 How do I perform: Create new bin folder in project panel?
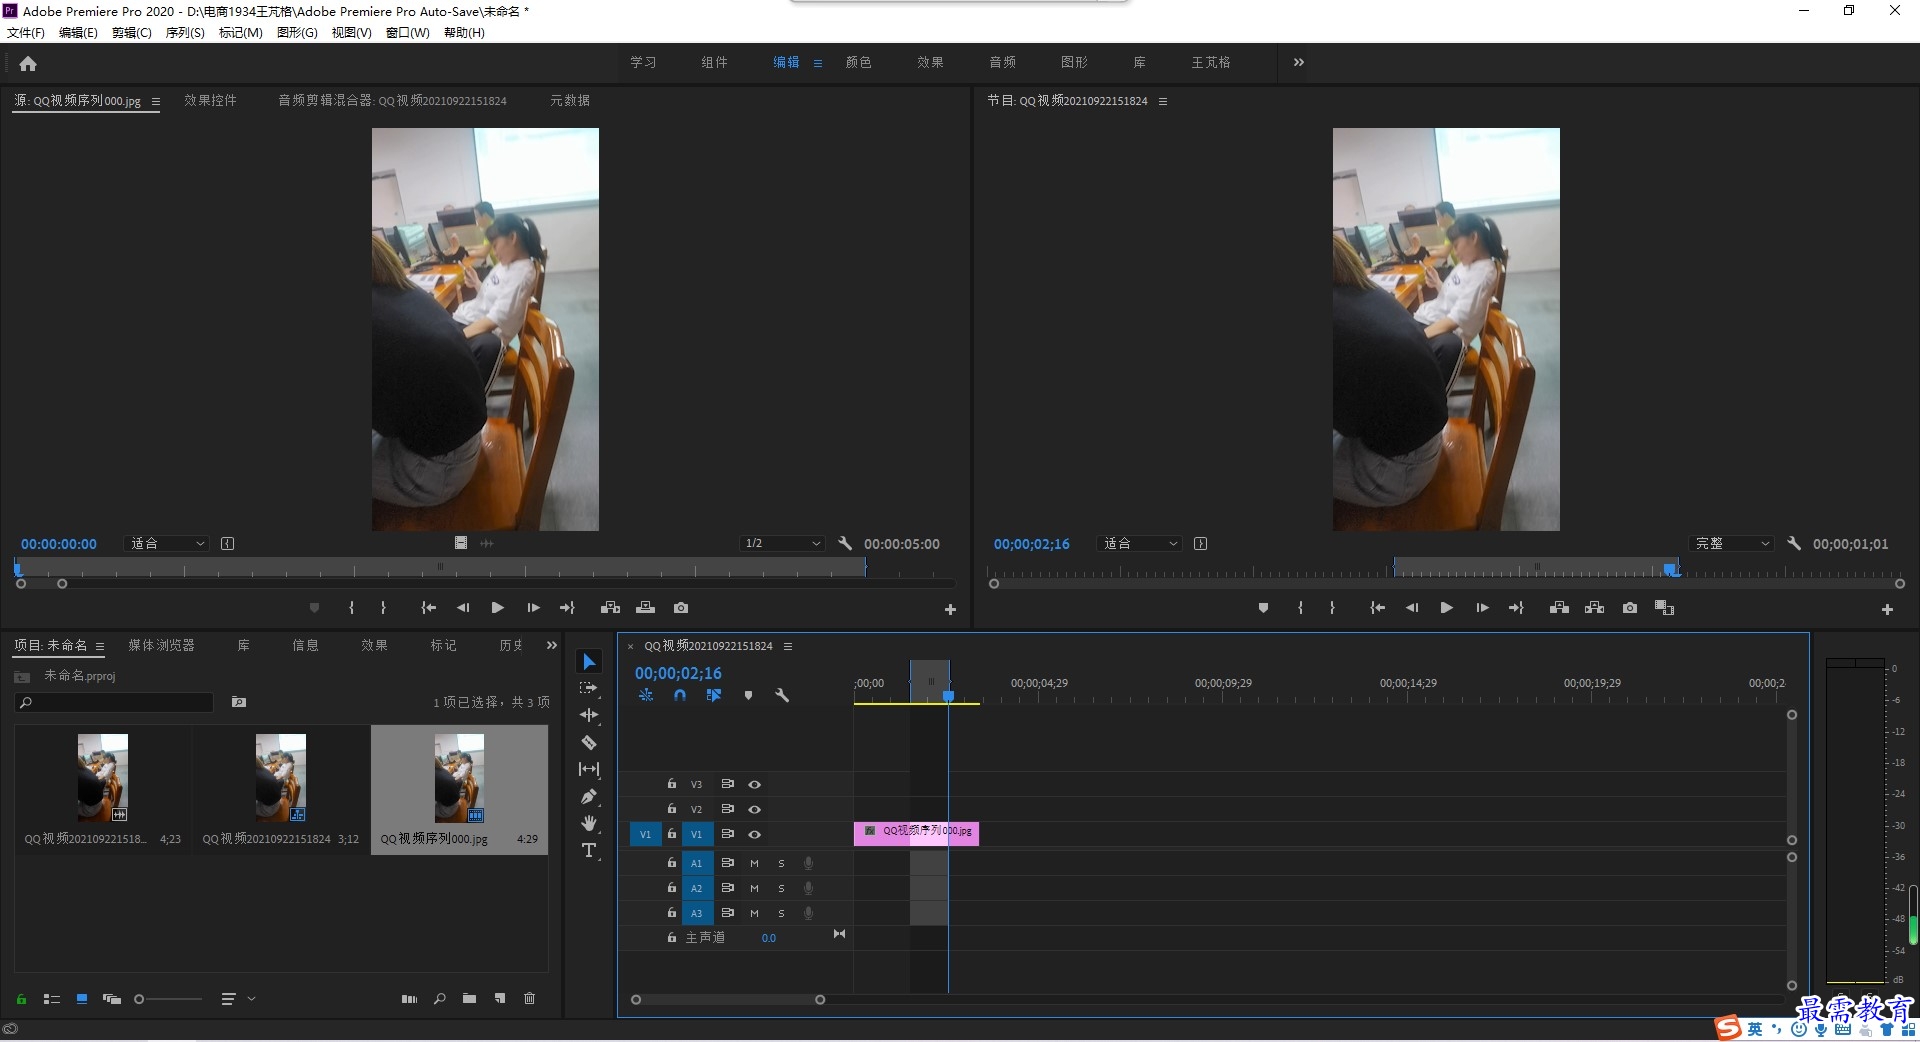coord(469,999)
